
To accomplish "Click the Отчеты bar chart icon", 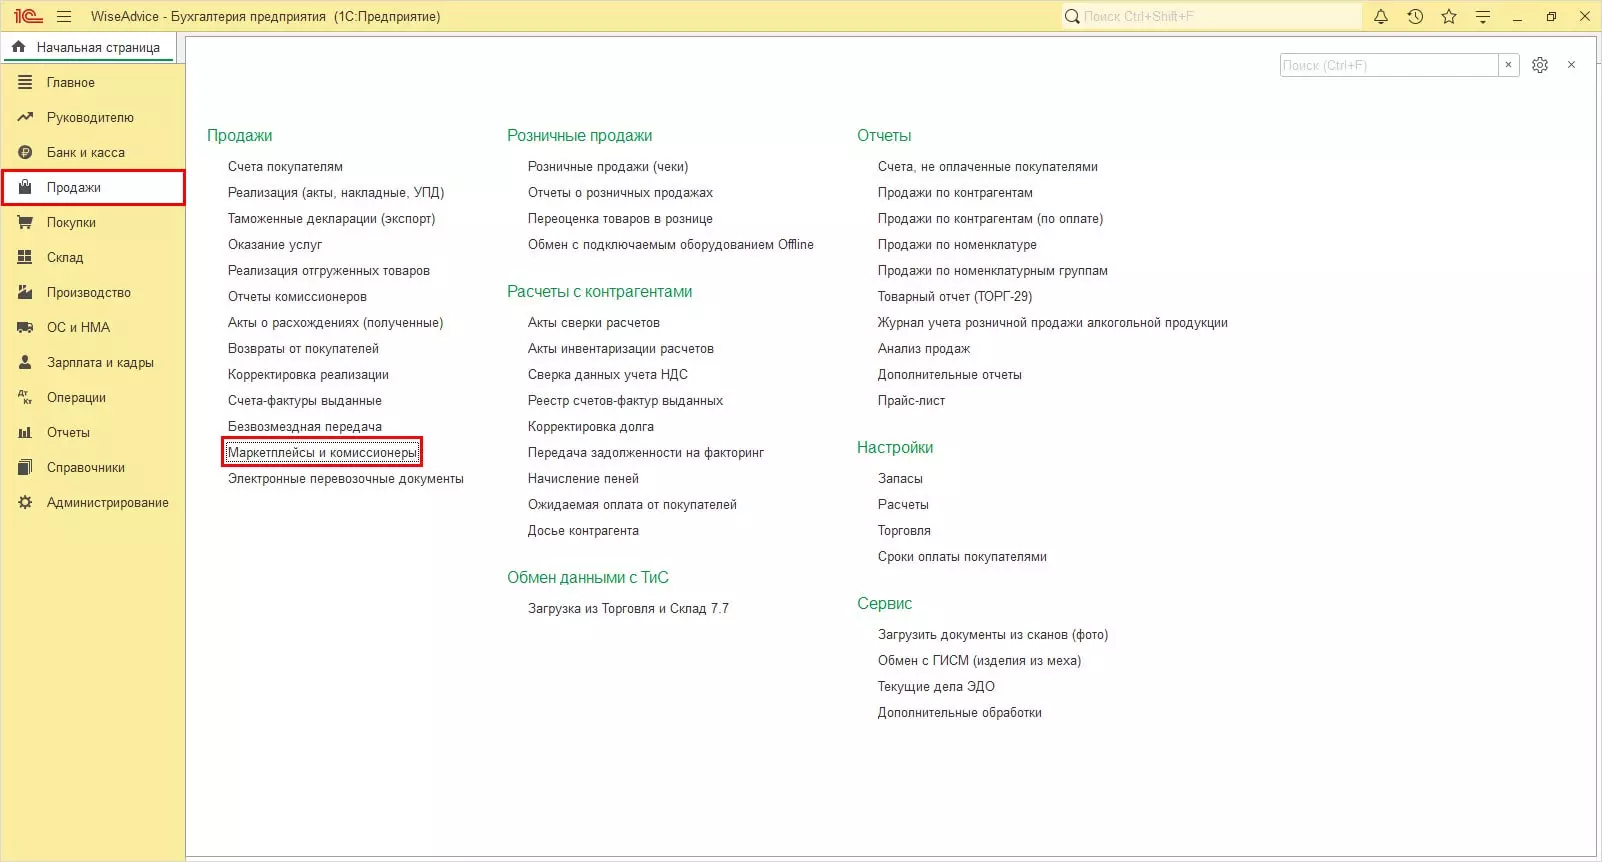I will [25, 432].
